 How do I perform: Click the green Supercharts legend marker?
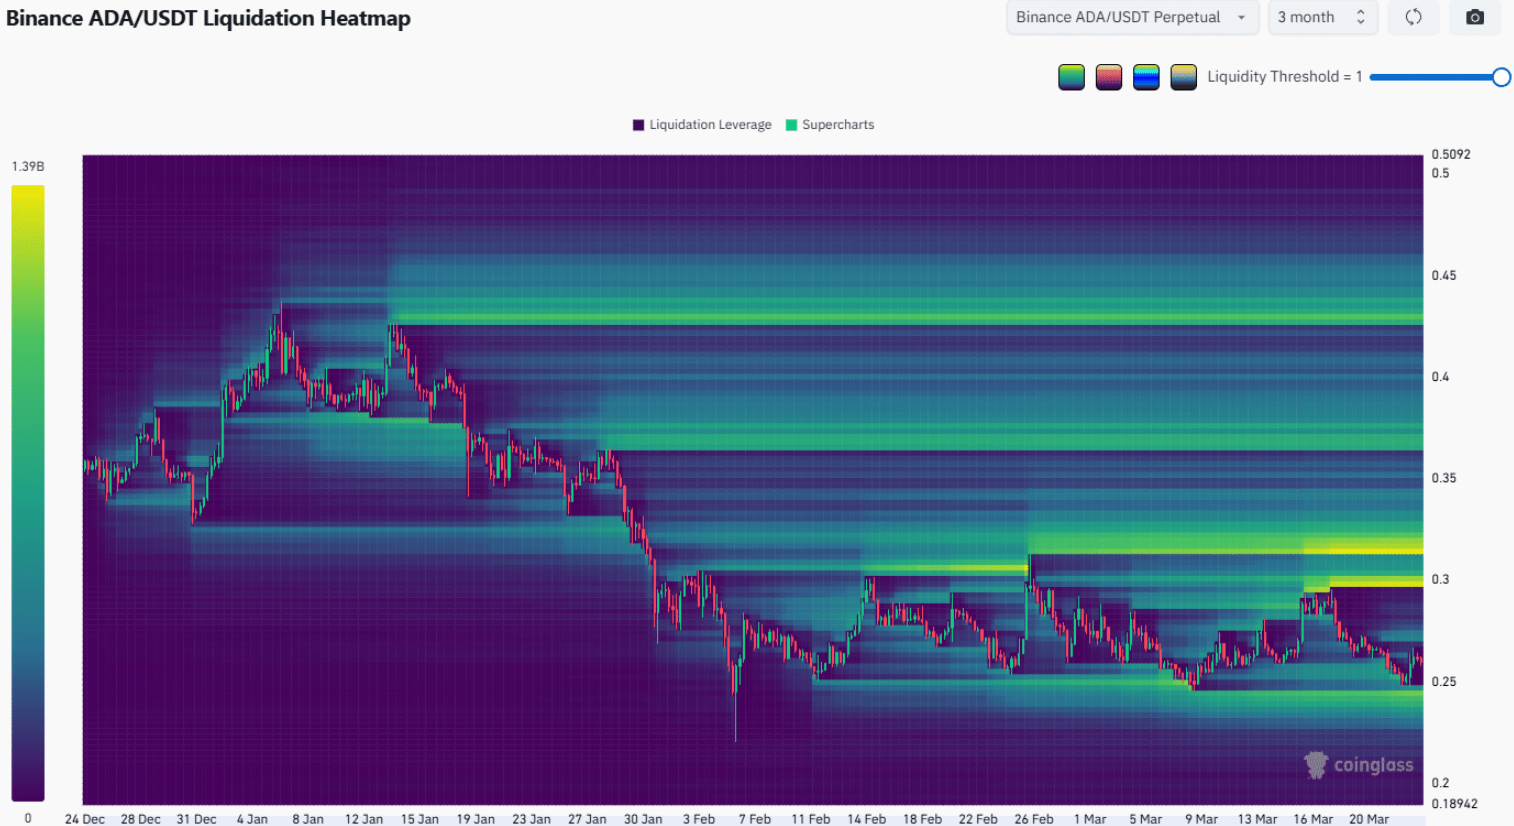(x=792, y=125)
